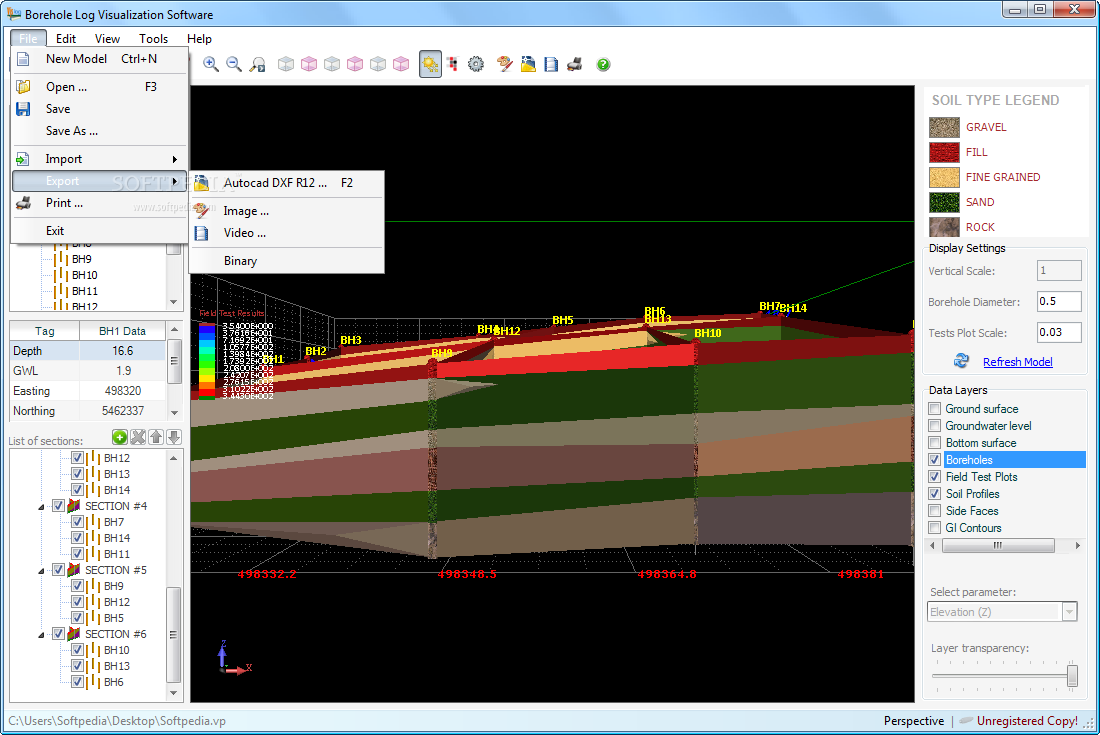Viewport: 1100px width, 735px height.
Task: Click the Easting value 498320
Action: (x=123, y=391)
